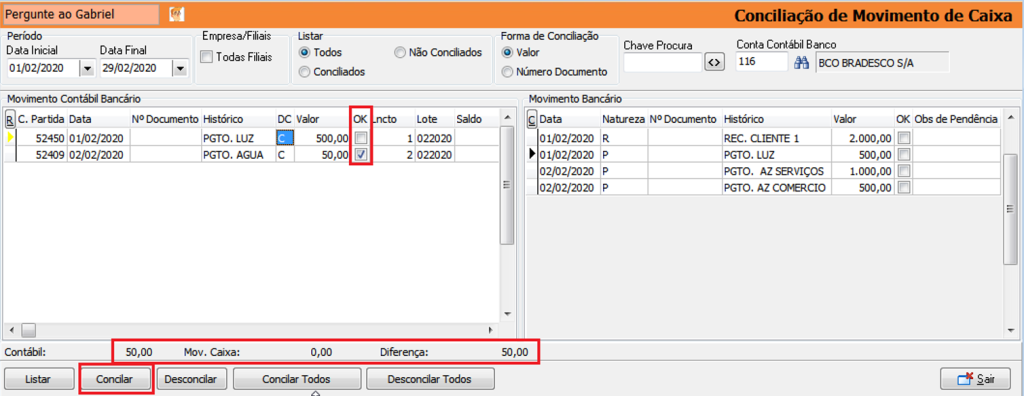Enable the Todas Filiais checkbox
The width and height of the screenshot is (1024, 396).
click(x=206, y=58)
